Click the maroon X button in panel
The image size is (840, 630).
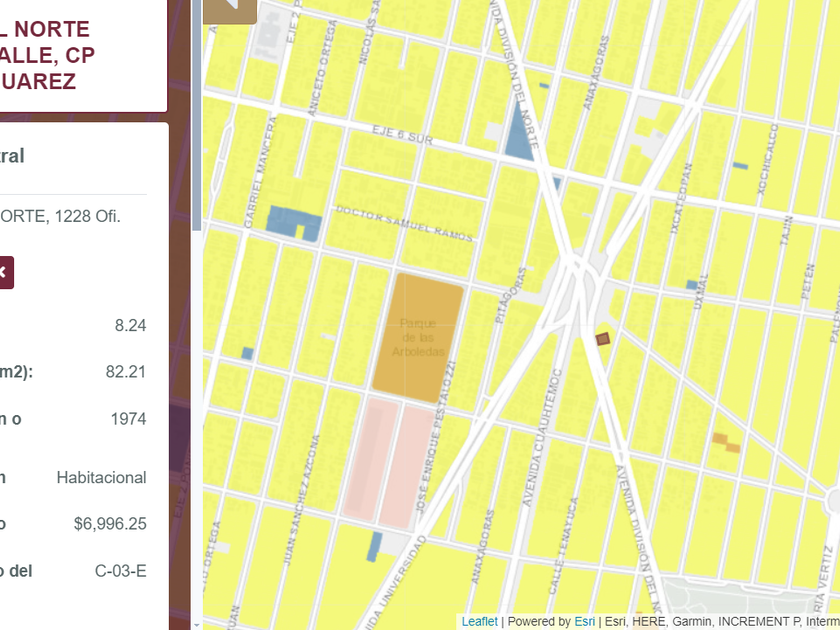pyautogui.click(x=4, y=272)
